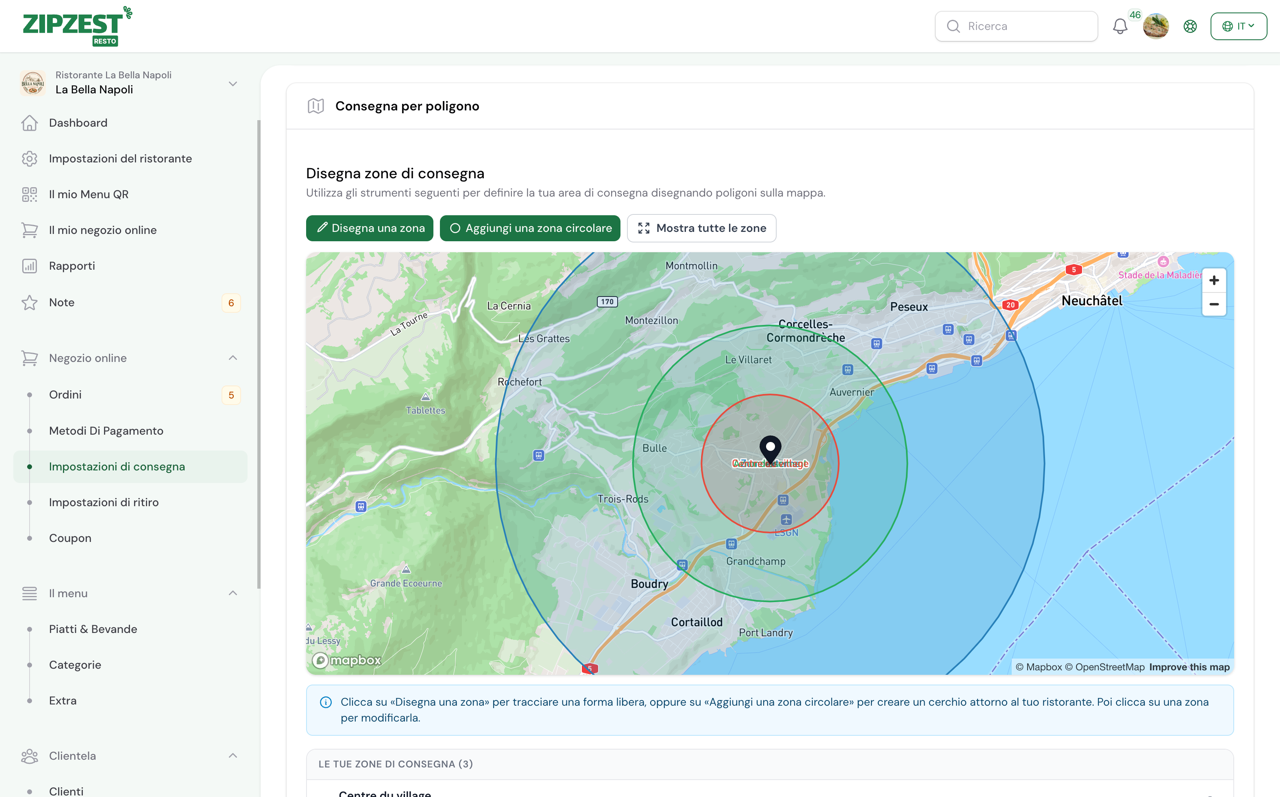Viewport: 1280px width, 797px height.
Task: Click the Cortaillod label on the map
Action: coord(697,622)
